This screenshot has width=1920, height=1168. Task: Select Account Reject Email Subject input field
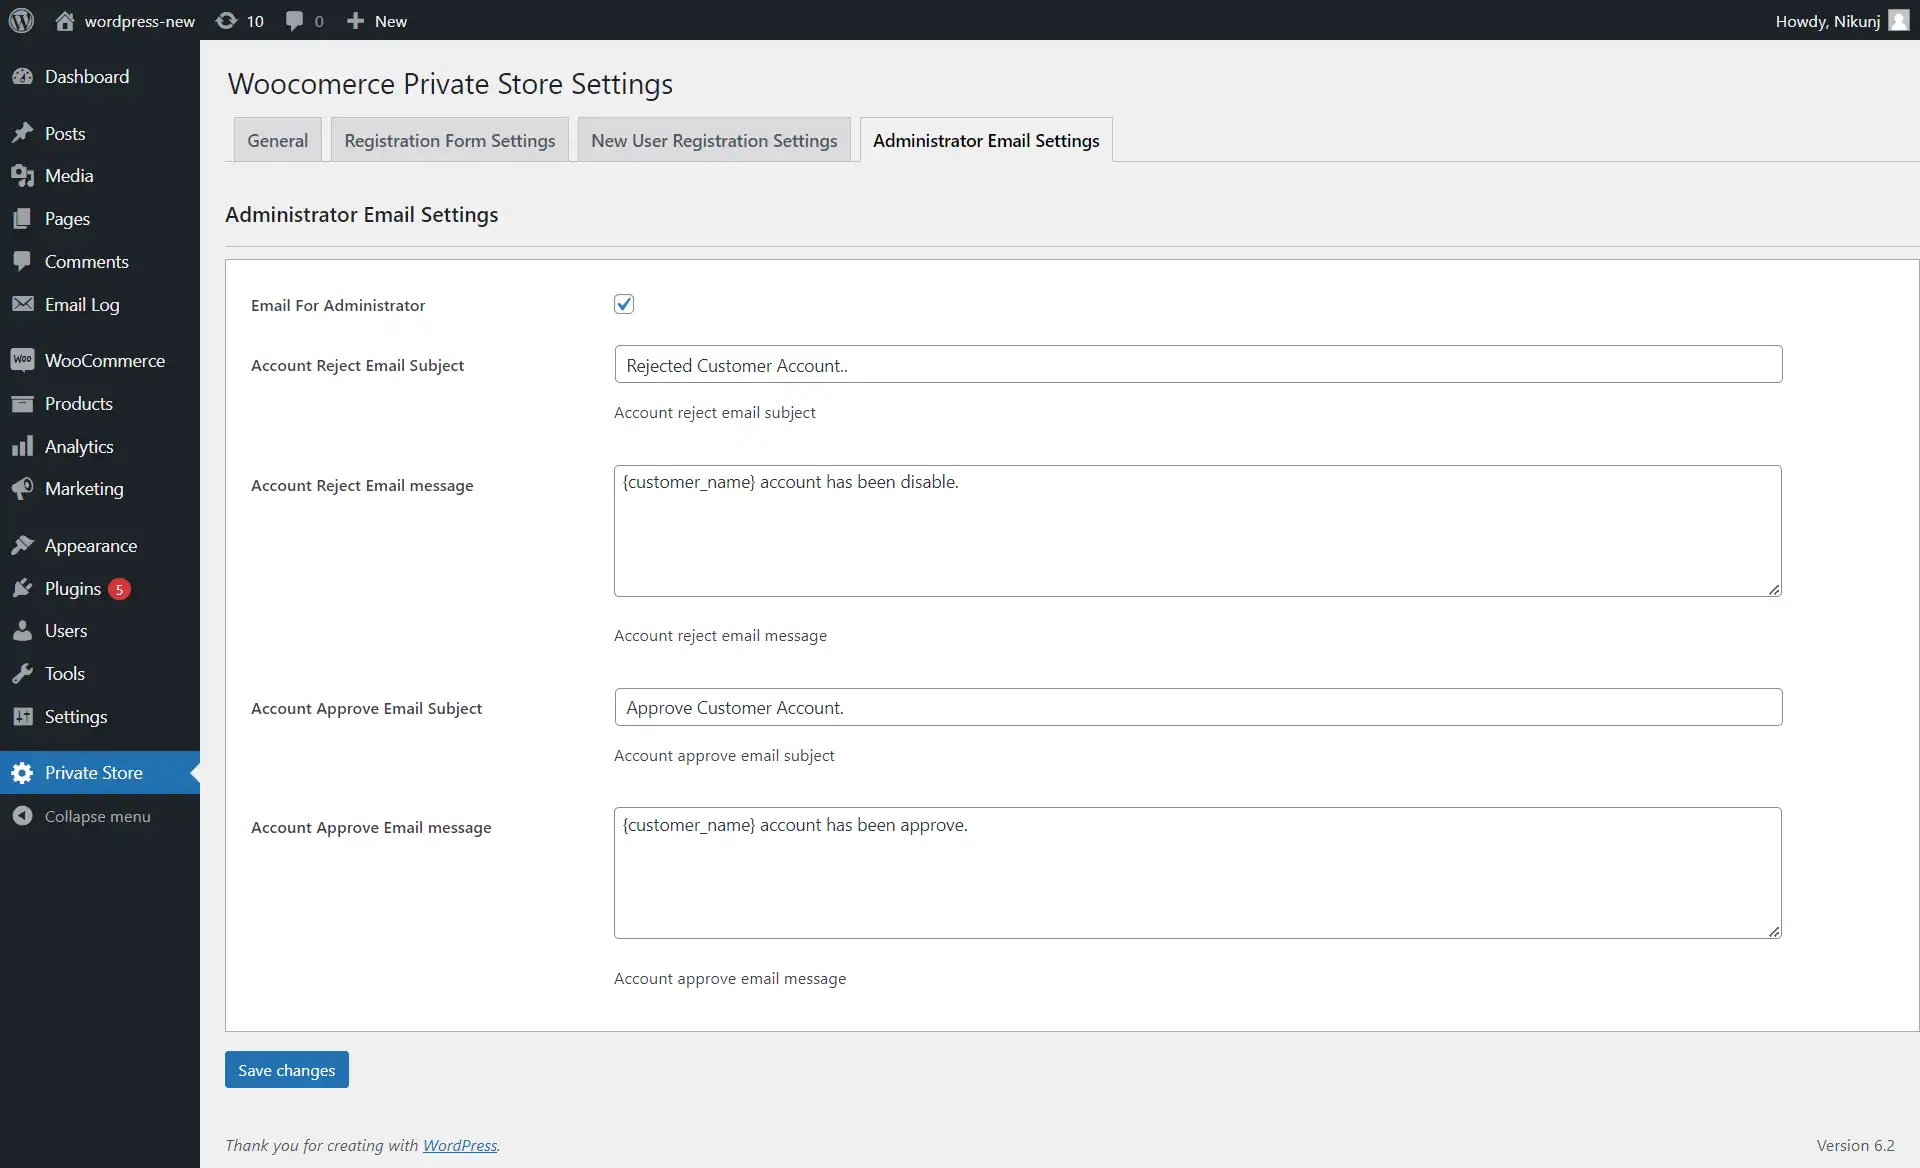(1199, 363)
